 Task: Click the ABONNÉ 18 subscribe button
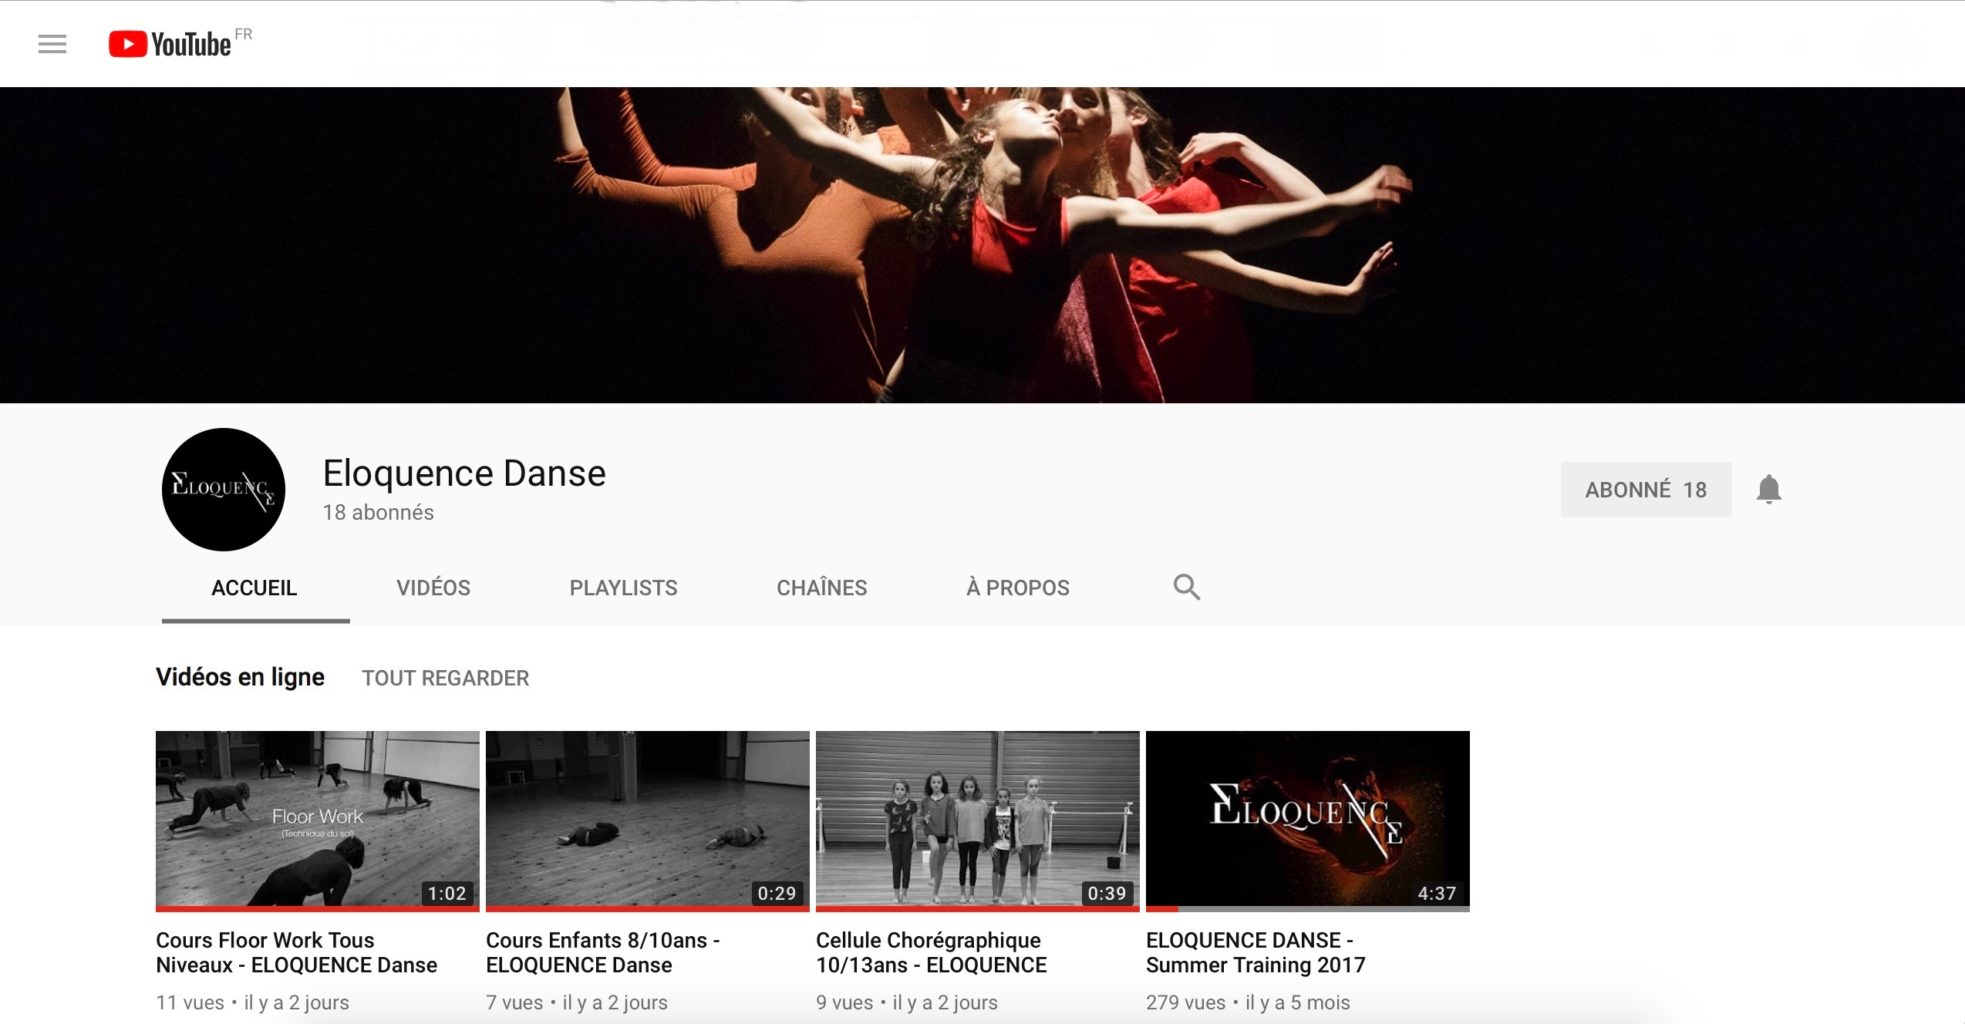pyautogui.click(x=1645, y=489)
